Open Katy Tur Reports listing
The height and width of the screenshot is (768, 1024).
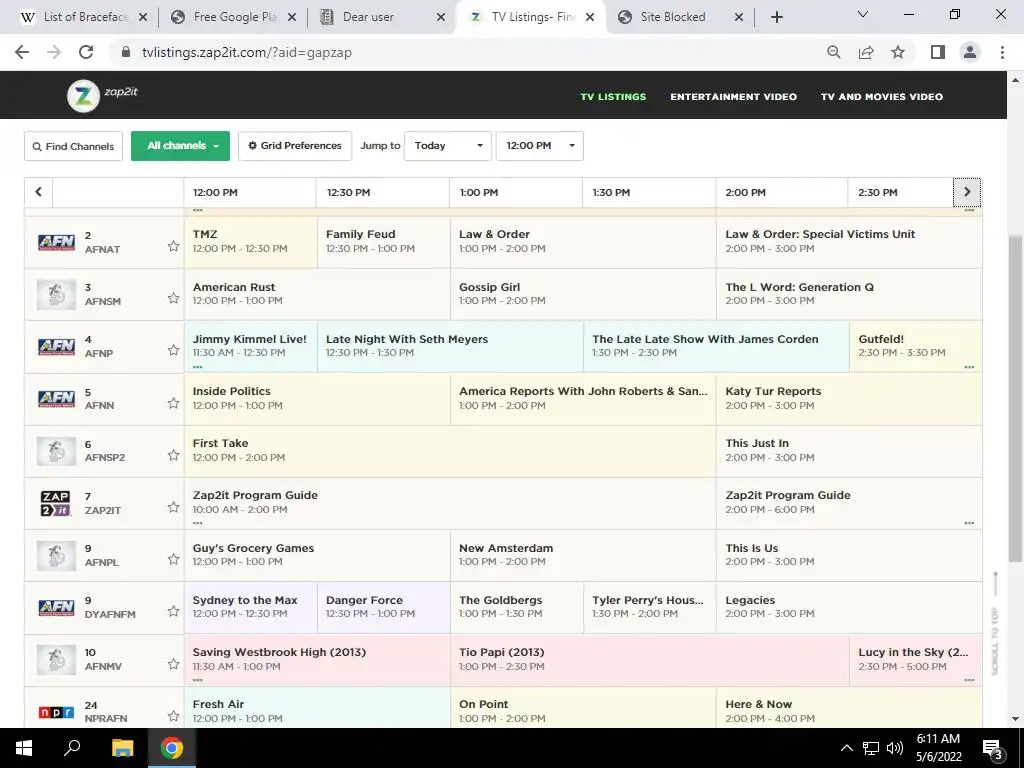849,398
